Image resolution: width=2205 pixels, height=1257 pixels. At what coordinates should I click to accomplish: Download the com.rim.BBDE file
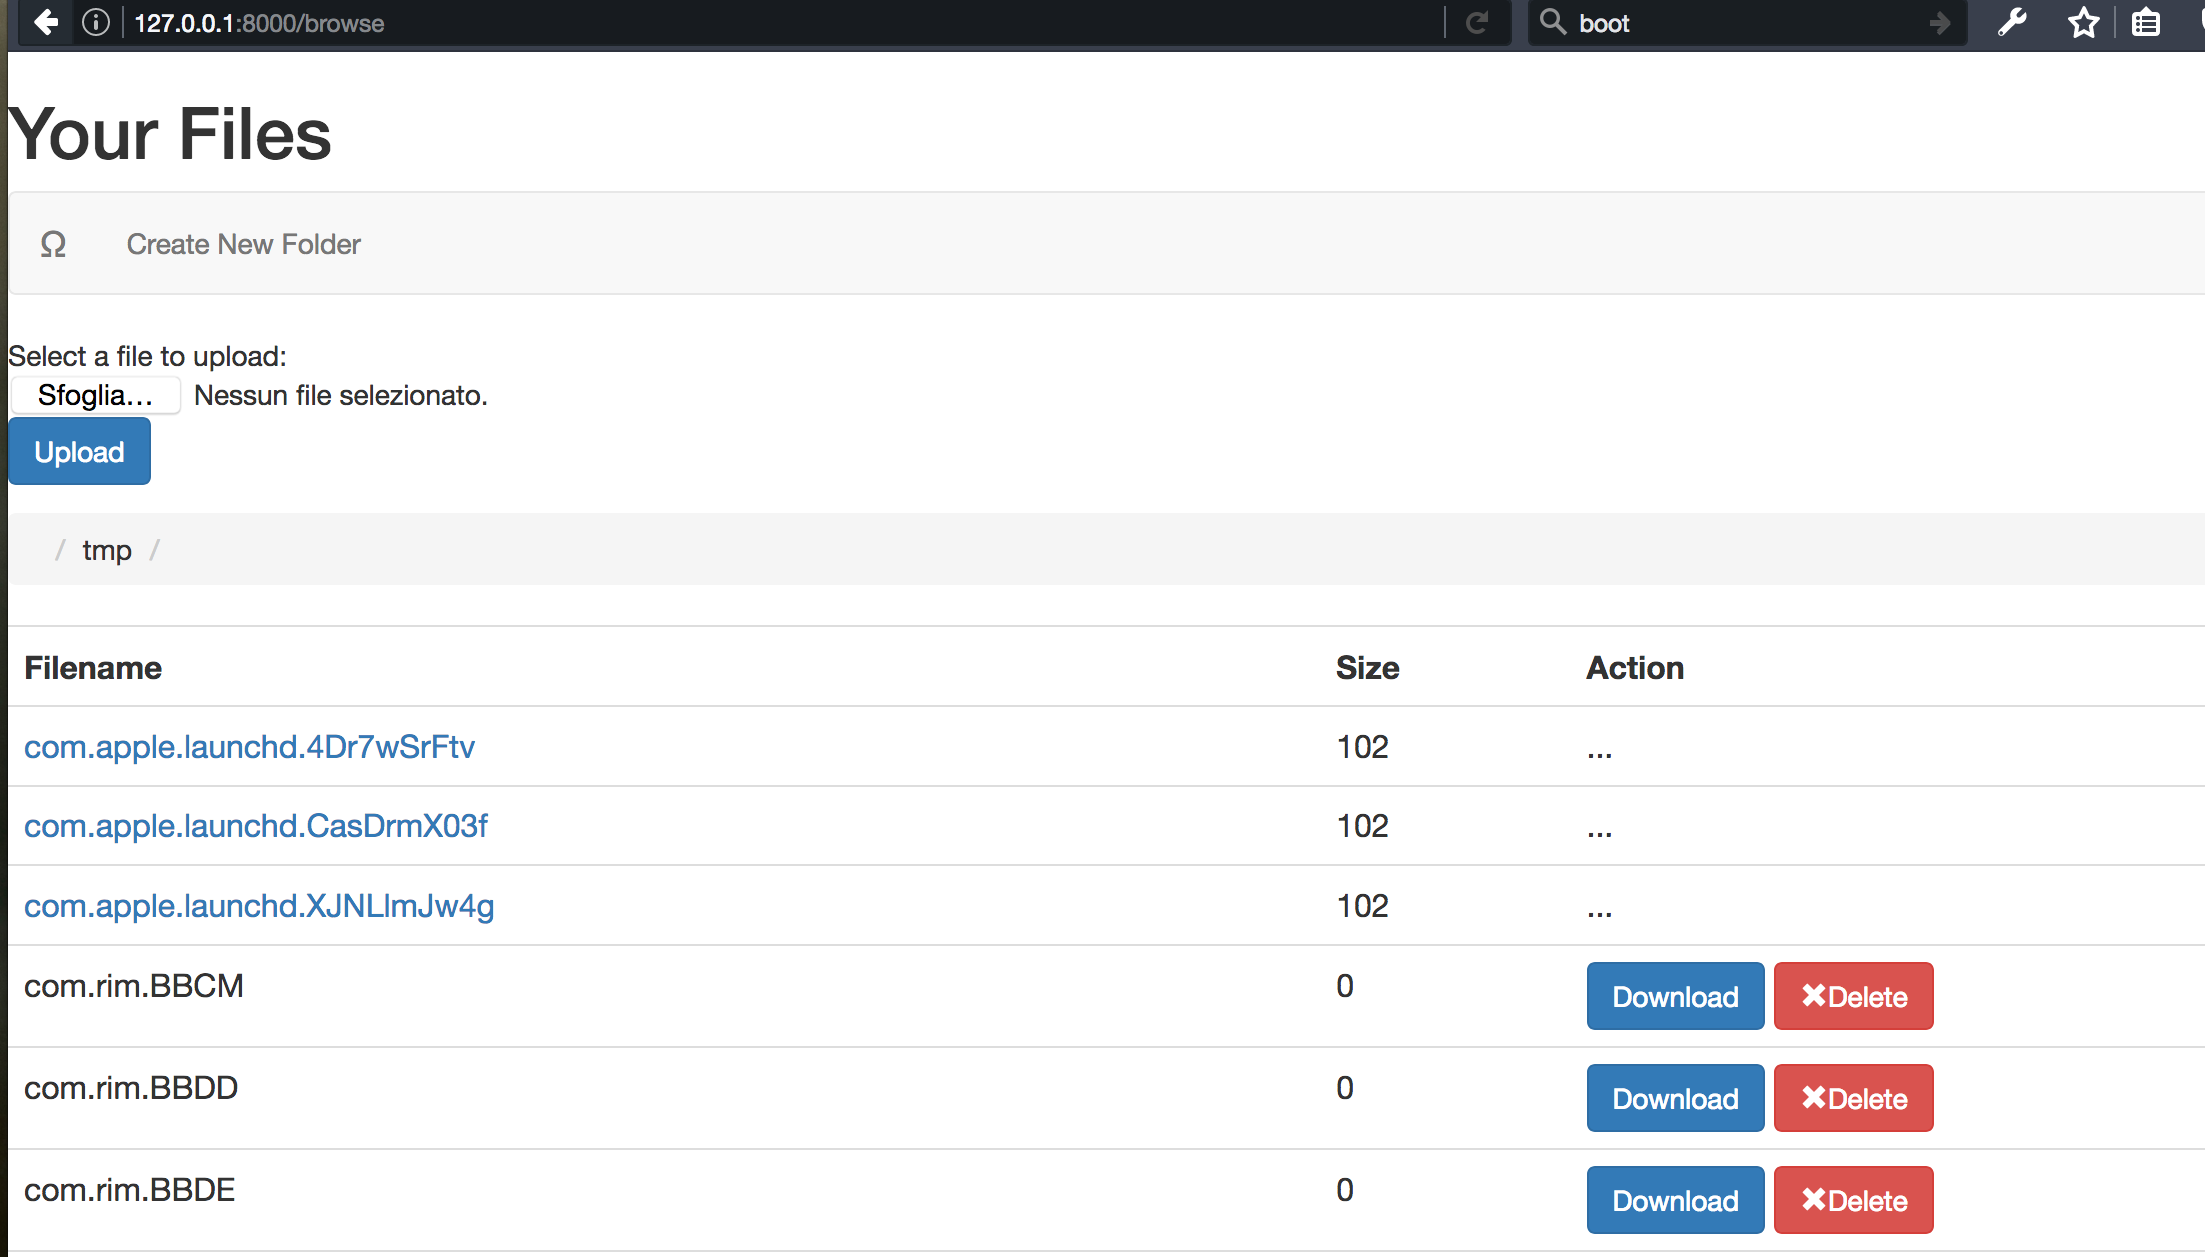tap(1675, 1200)
